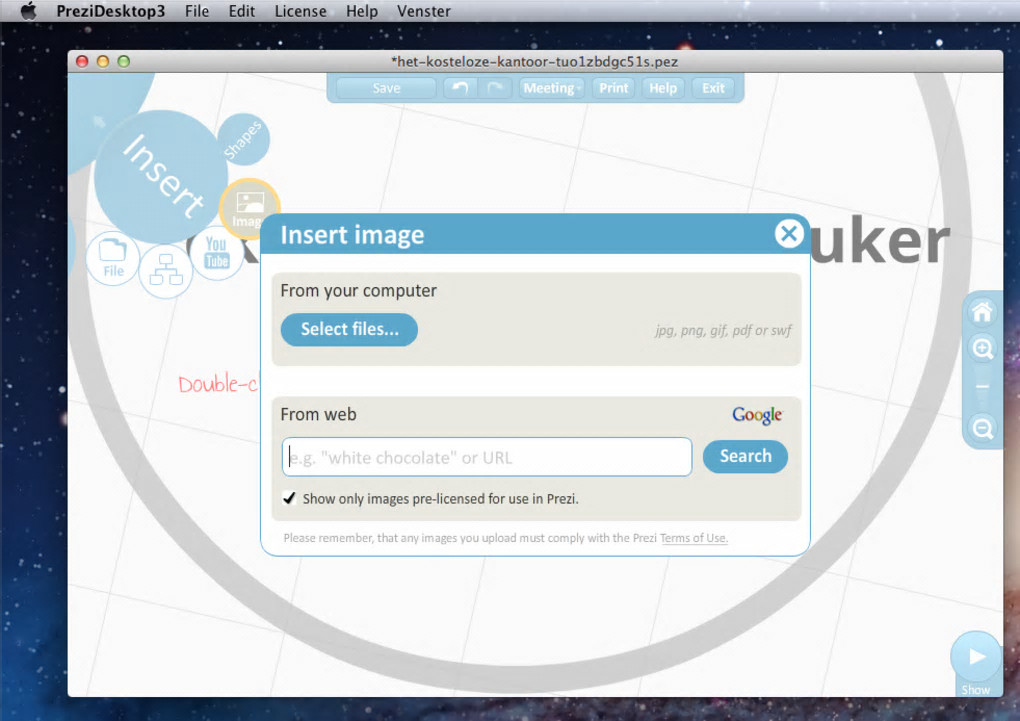This screenshot has width=1020, height=721.
Task: Click the Google logo
Action: 757,415
